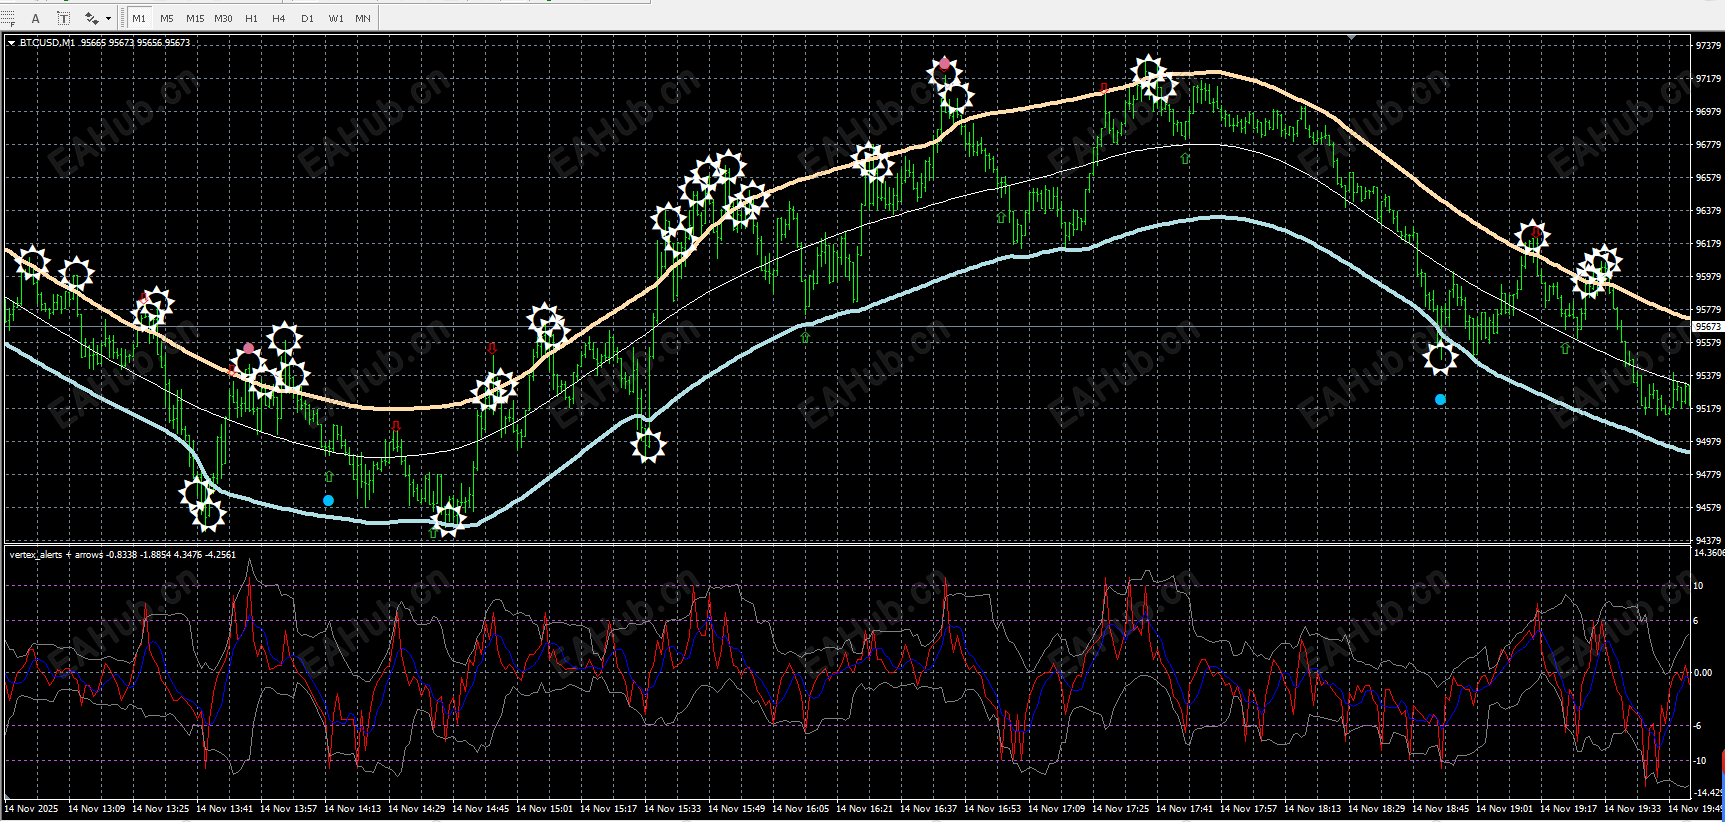This screenshot has height=822, width=1725.
Task: Click the 94579 price scale value
Action: (1708, 508)
